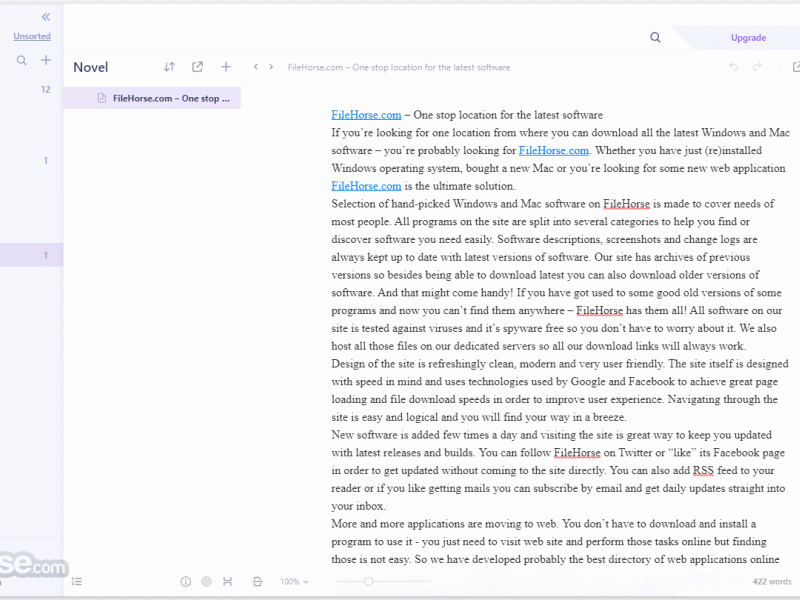Create new document with plus next to Novel

226,67
